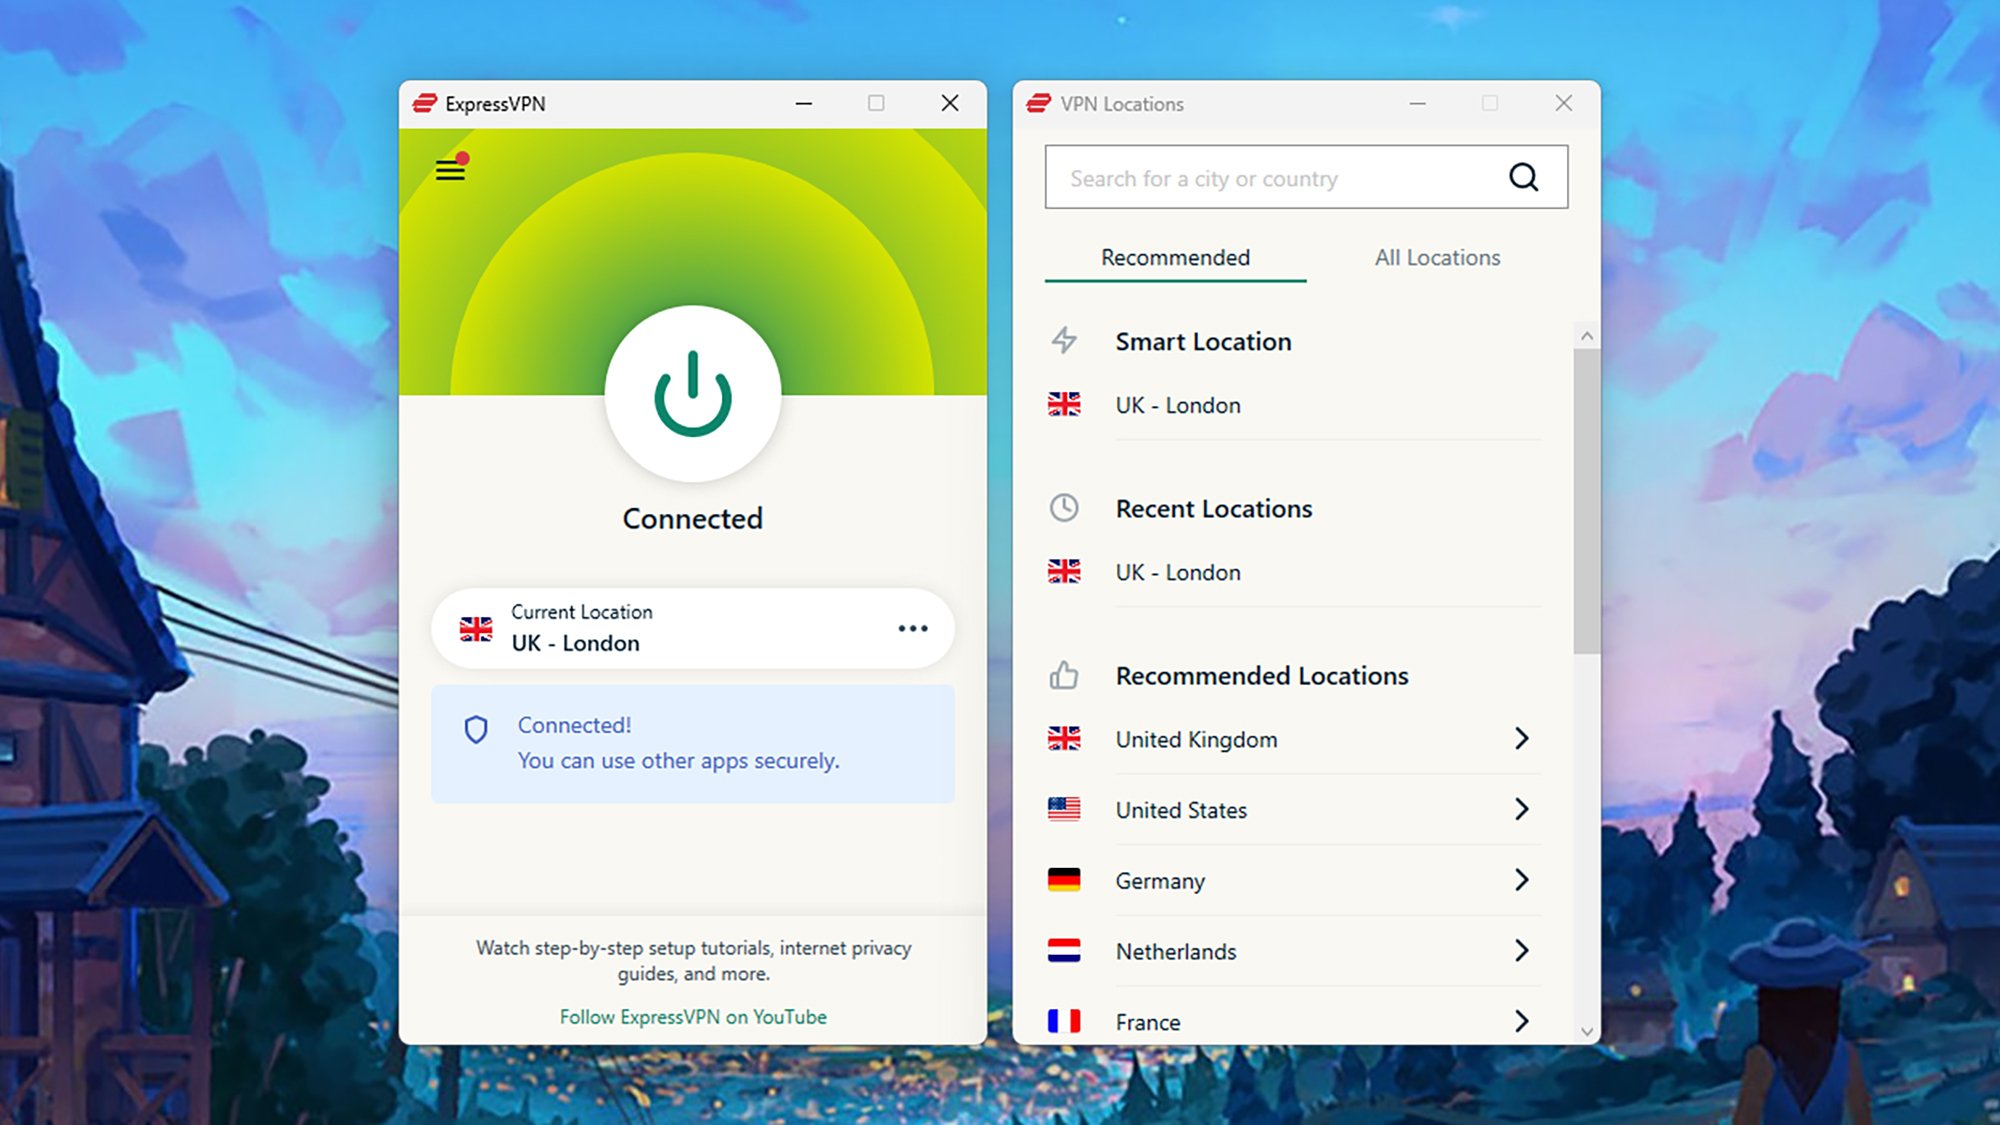2000x1125 pixels.
Task: Select United Kingdom in recommended list
Action: [1293, 739]
